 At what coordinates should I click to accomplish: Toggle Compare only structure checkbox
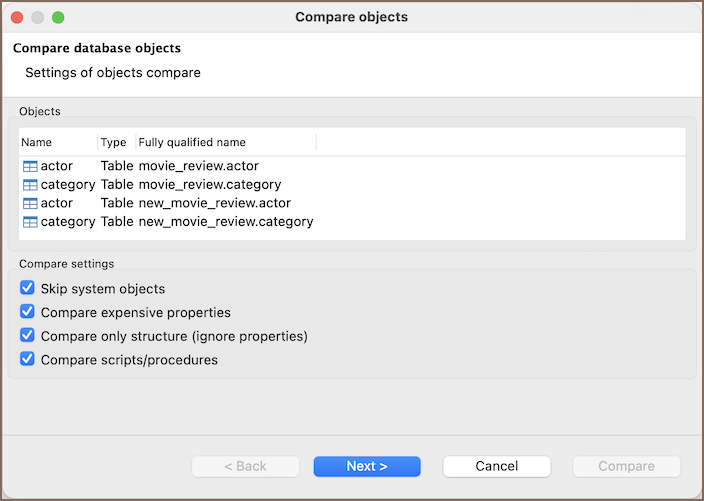coord(27,336)
